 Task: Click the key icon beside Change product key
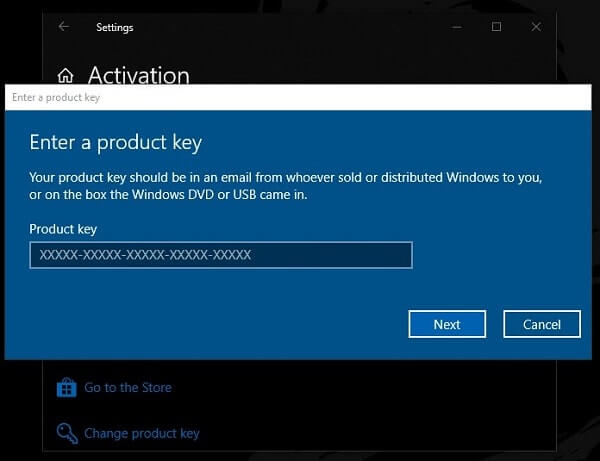[x=67, y=433]
